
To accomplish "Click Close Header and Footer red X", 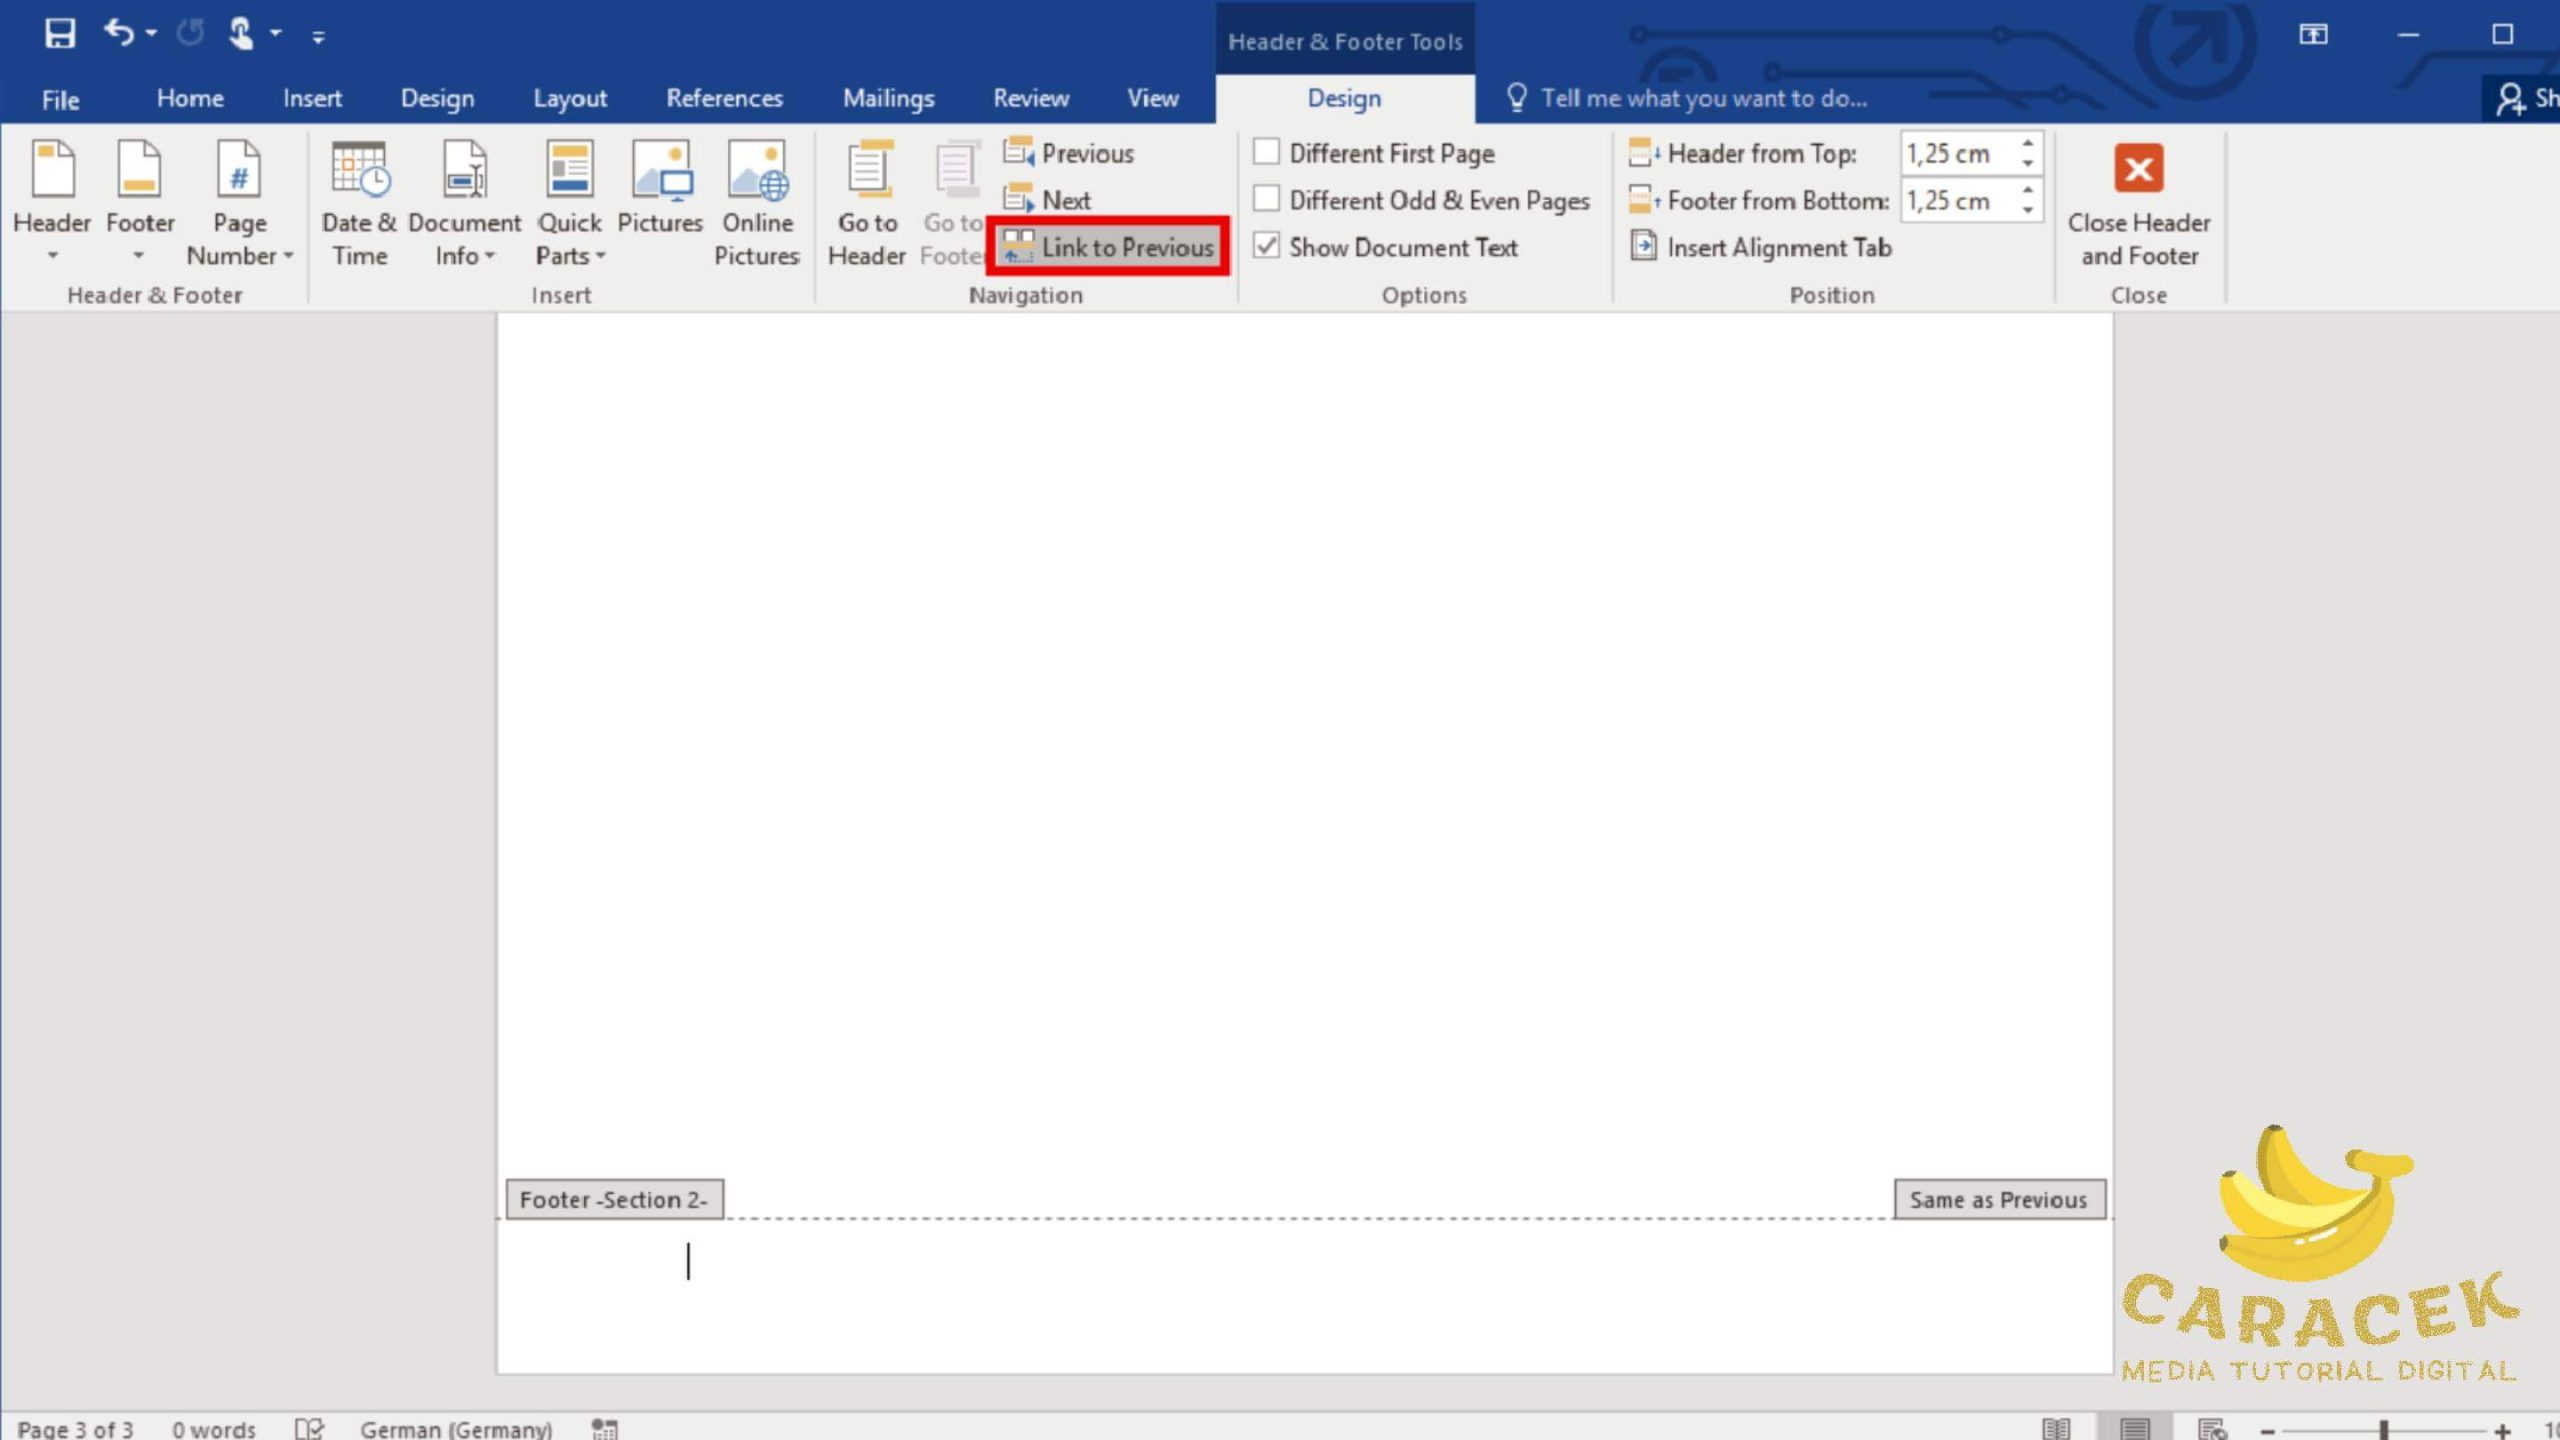I will click(x=2138, y=168).
